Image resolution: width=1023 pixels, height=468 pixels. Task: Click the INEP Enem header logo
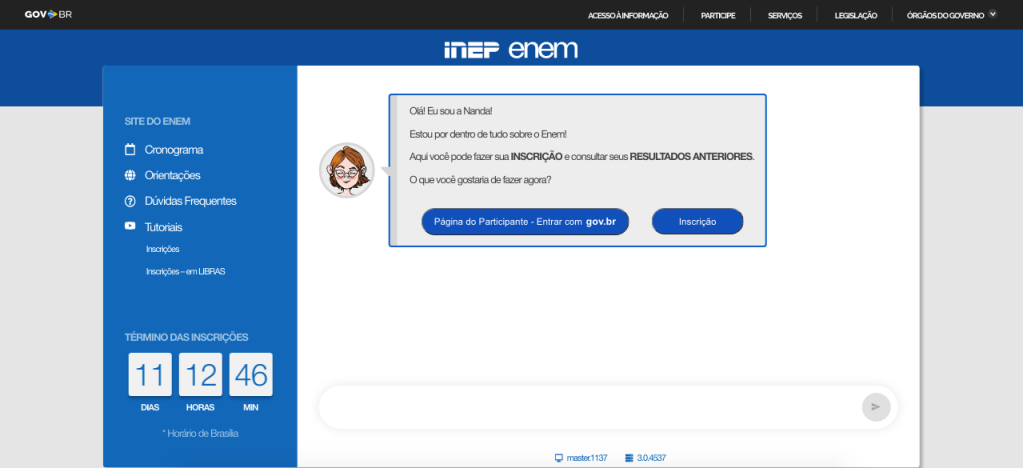coord(511,50)
